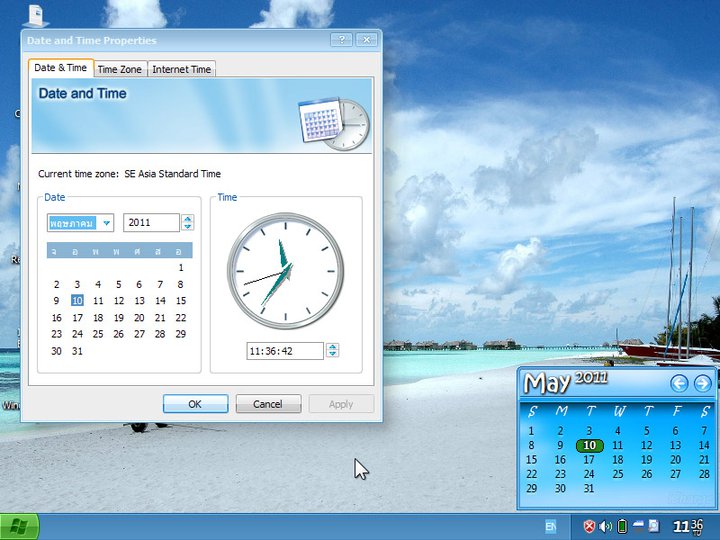Select day 1 in the dialog calendar

pyautogui.click(x=181, y=268)
